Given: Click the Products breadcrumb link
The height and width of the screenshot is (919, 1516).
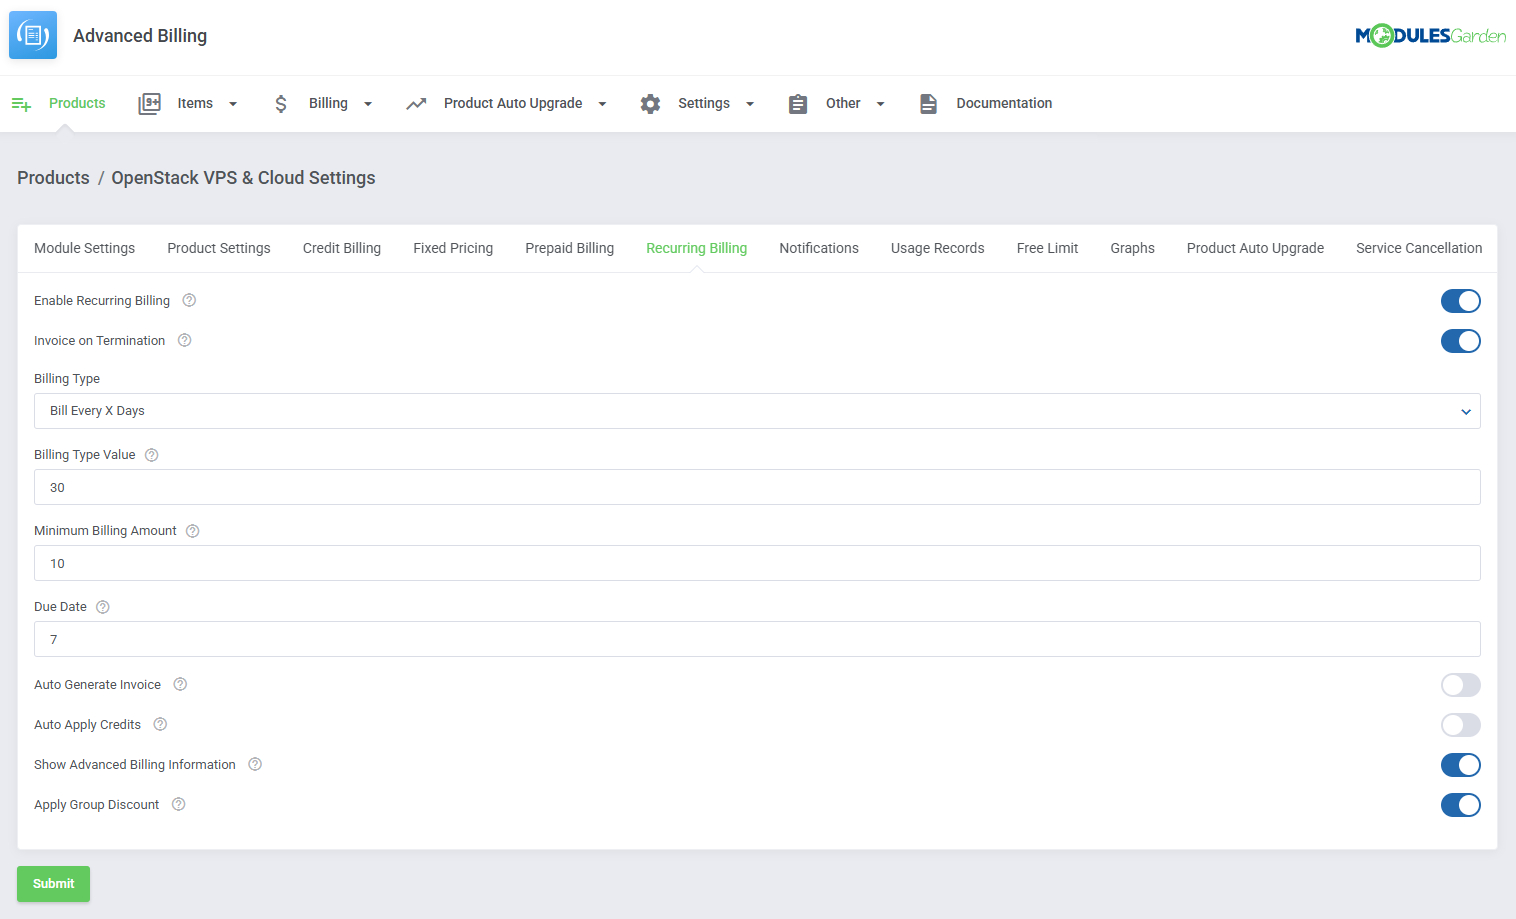Looking at the screenshot, I should tap(53, 177).
